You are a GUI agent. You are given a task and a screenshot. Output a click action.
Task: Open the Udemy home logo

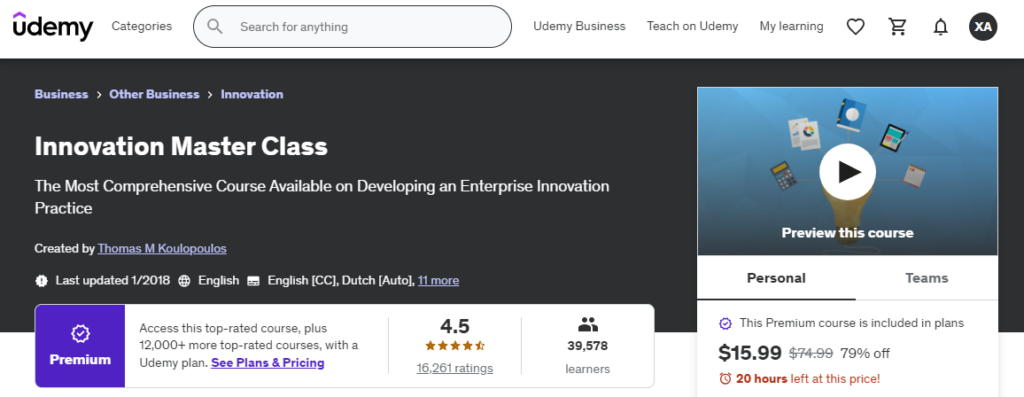tap(53, 26)
